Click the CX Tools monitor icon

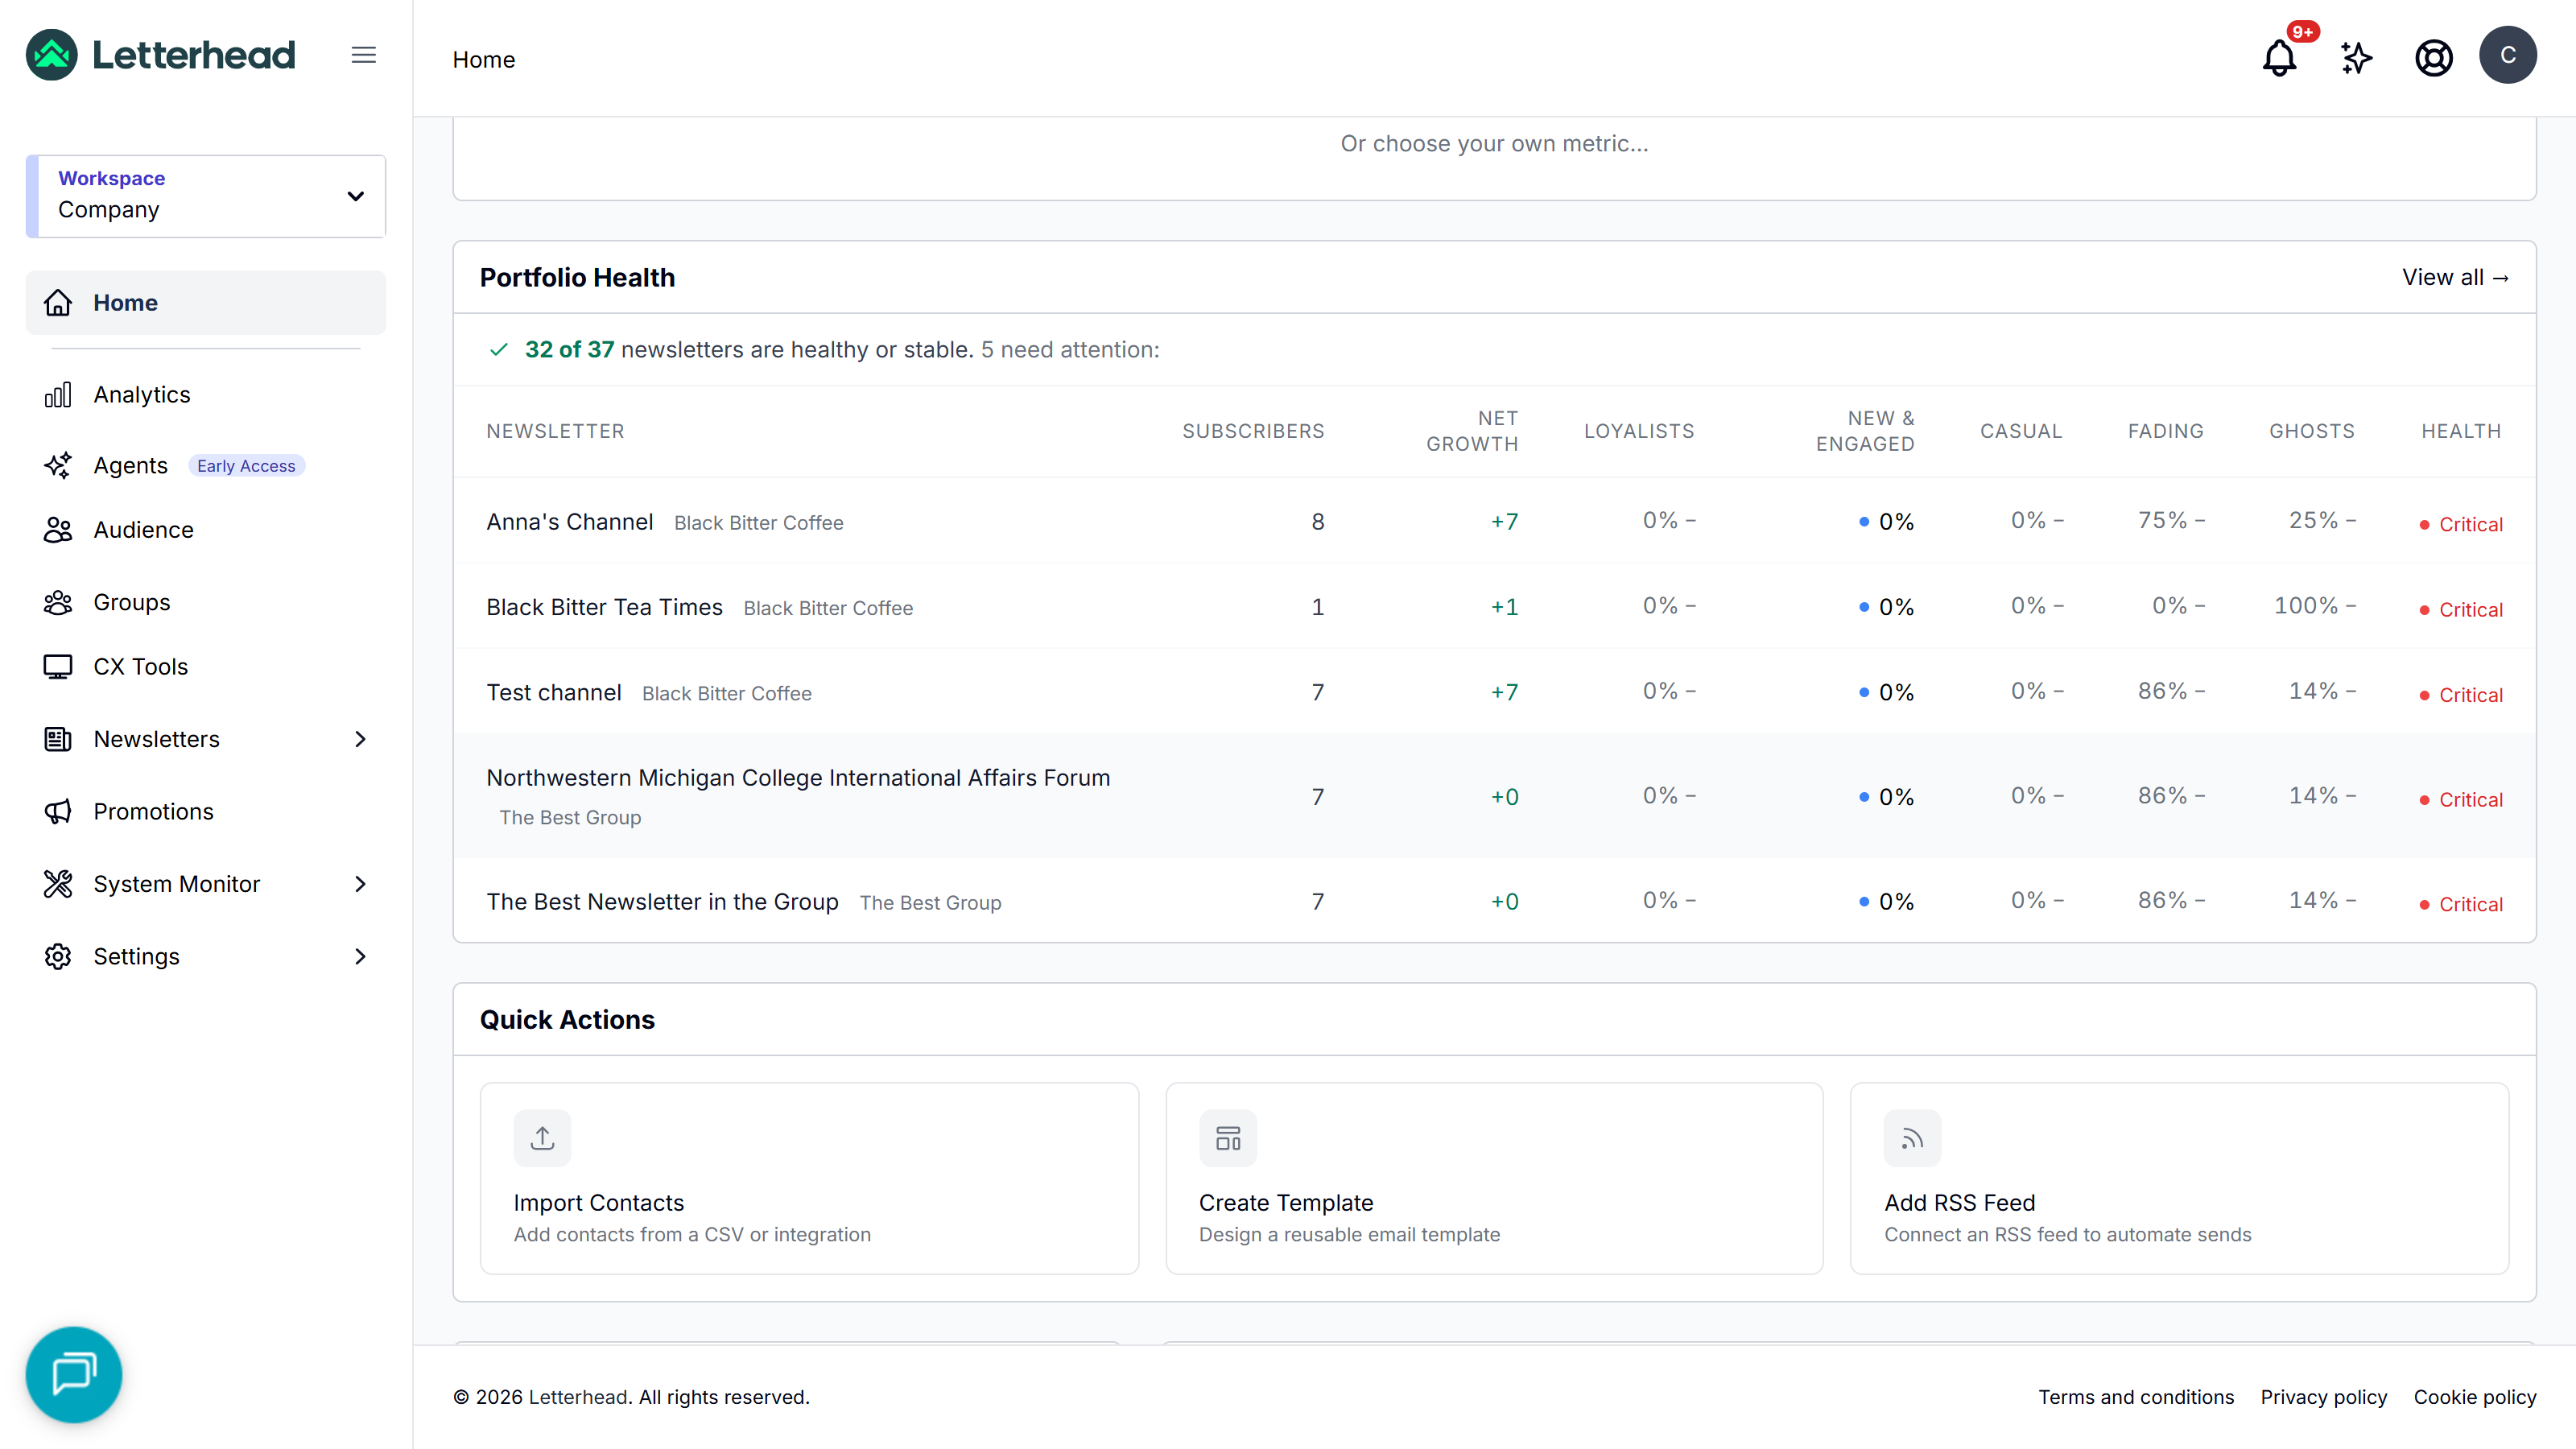58,667
